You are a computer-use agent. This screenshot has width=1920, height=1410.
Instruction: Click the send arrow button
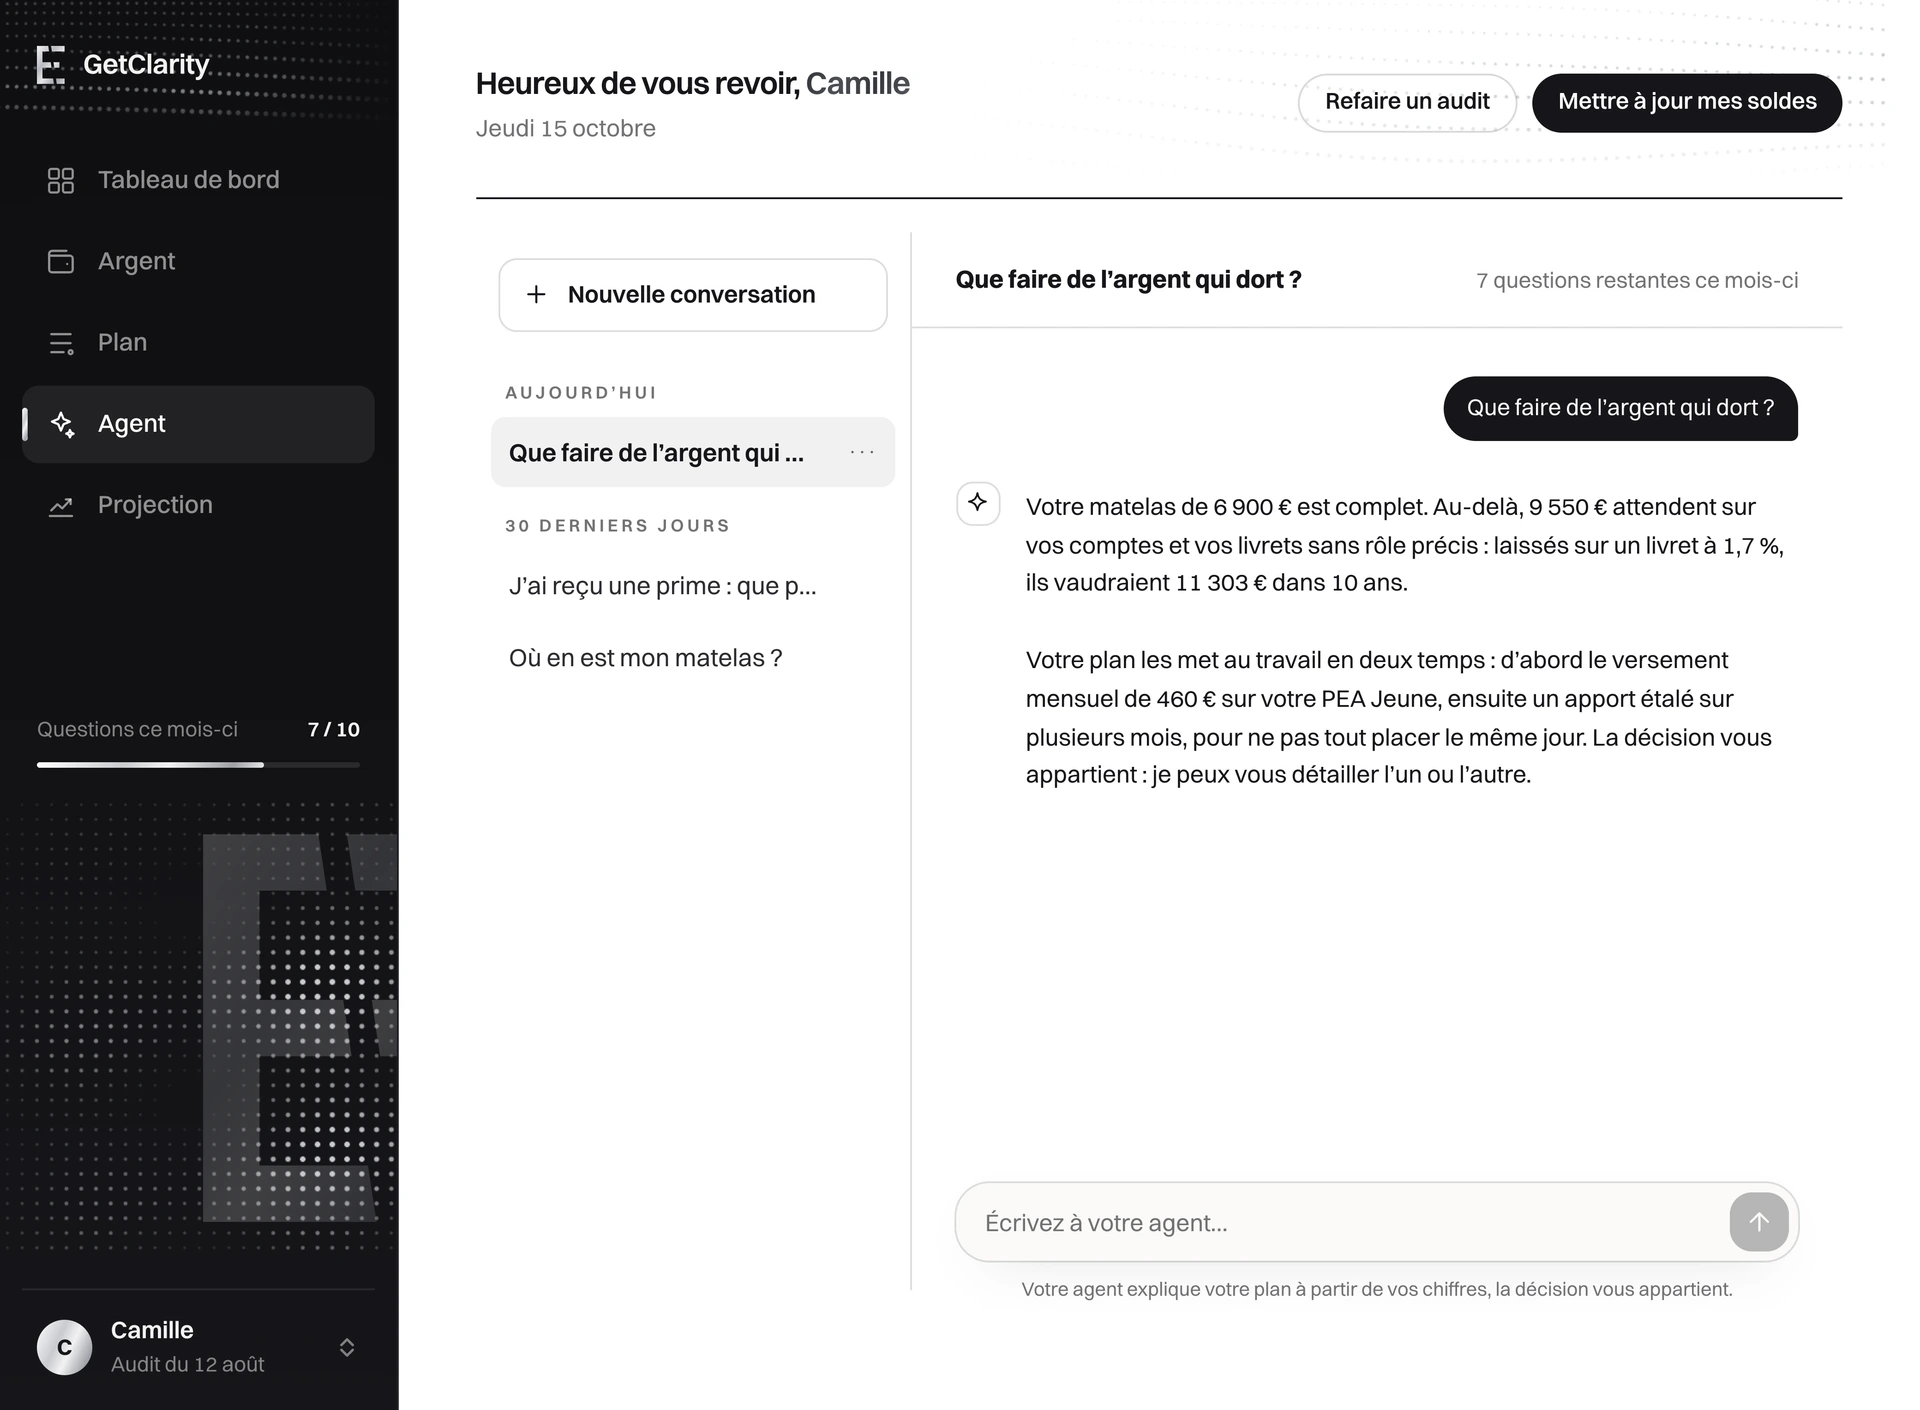(1759, 1221)
